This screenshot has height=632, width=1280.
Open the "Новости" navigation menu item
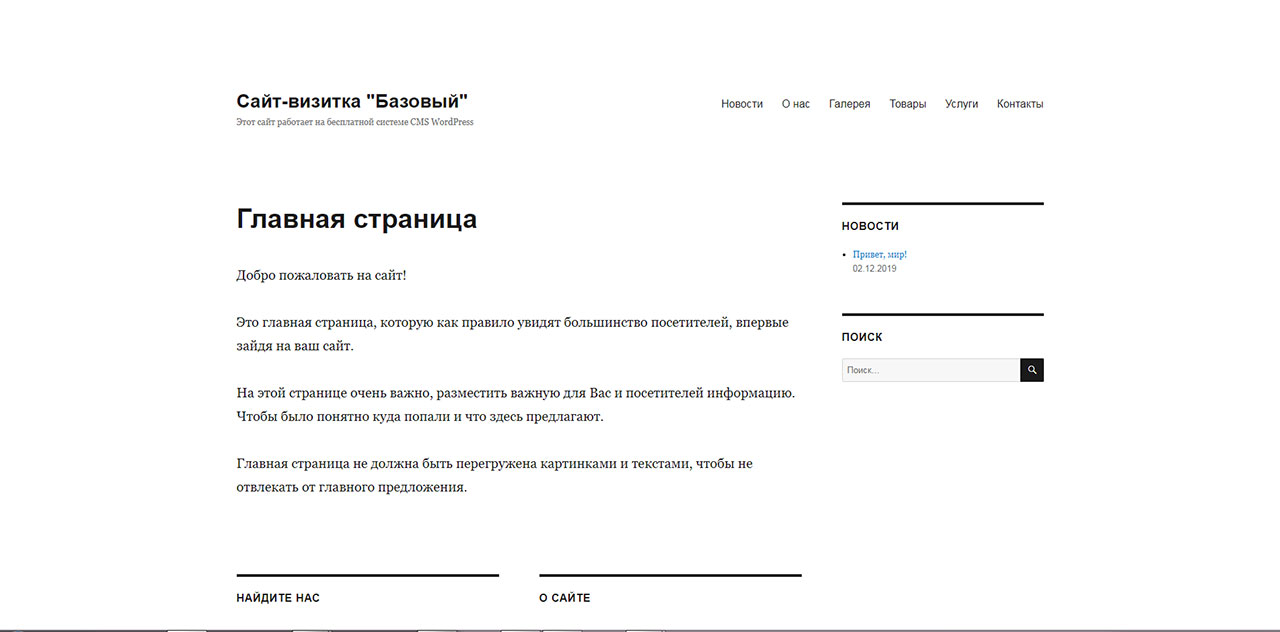pos(741,104)
